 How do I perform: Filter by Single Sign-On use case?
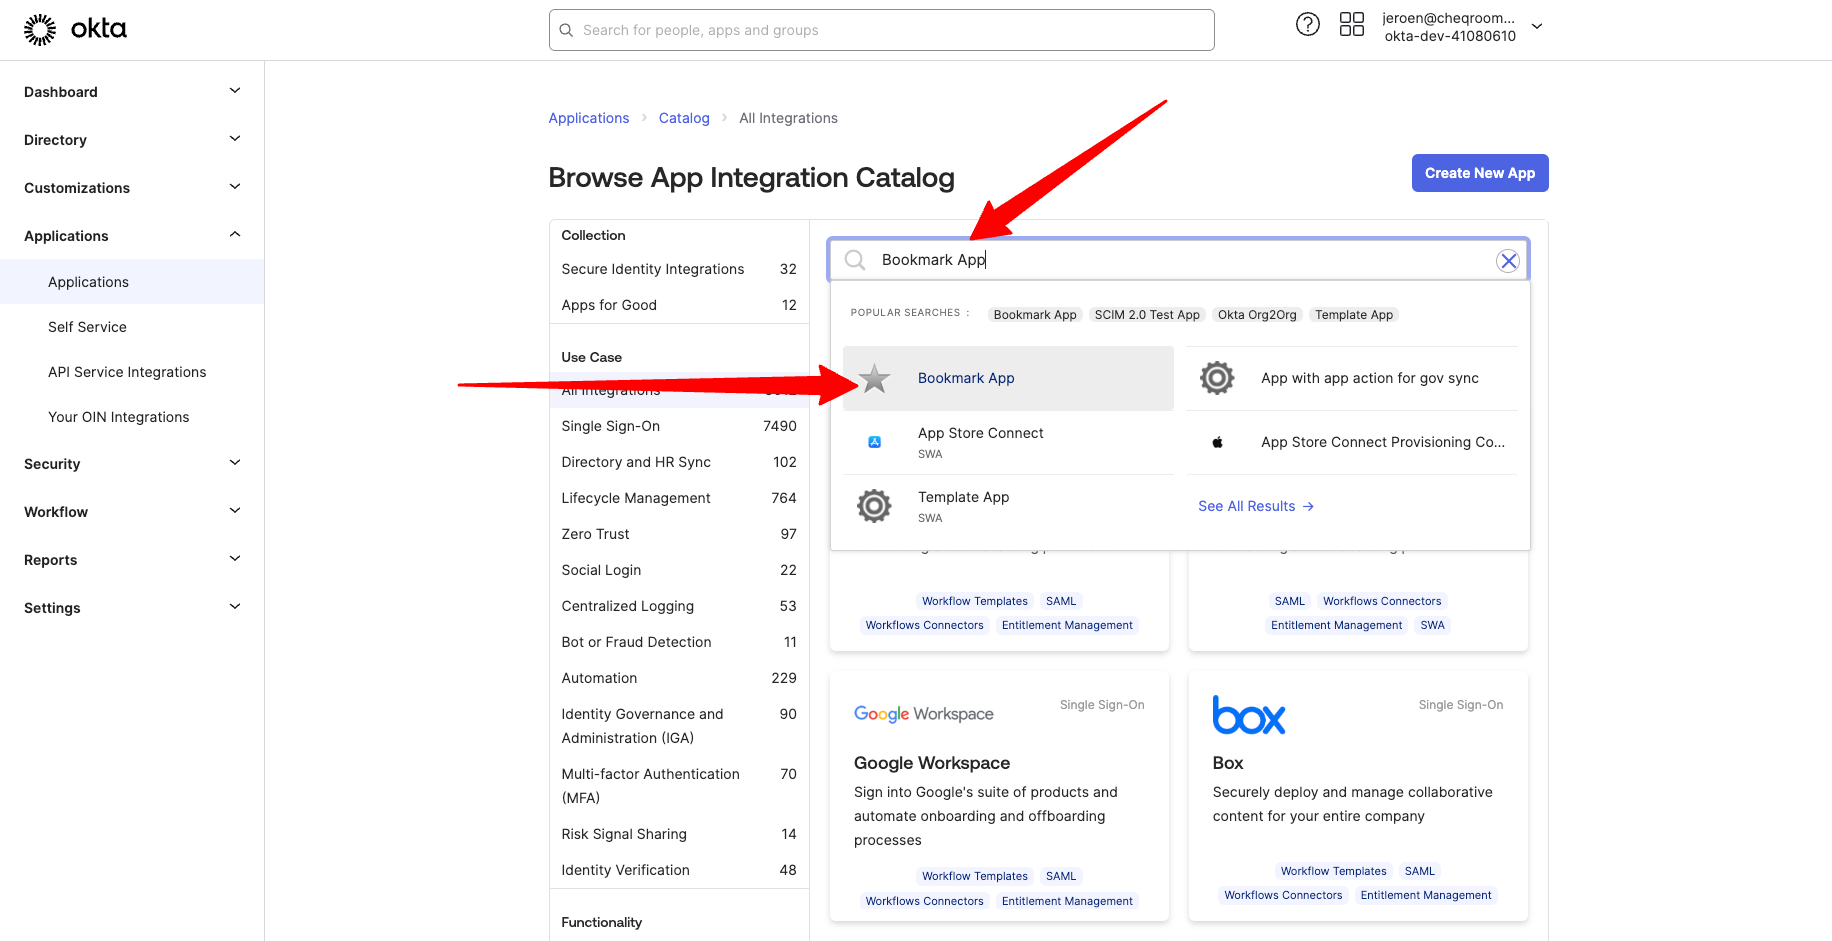[x=610, y=426]
